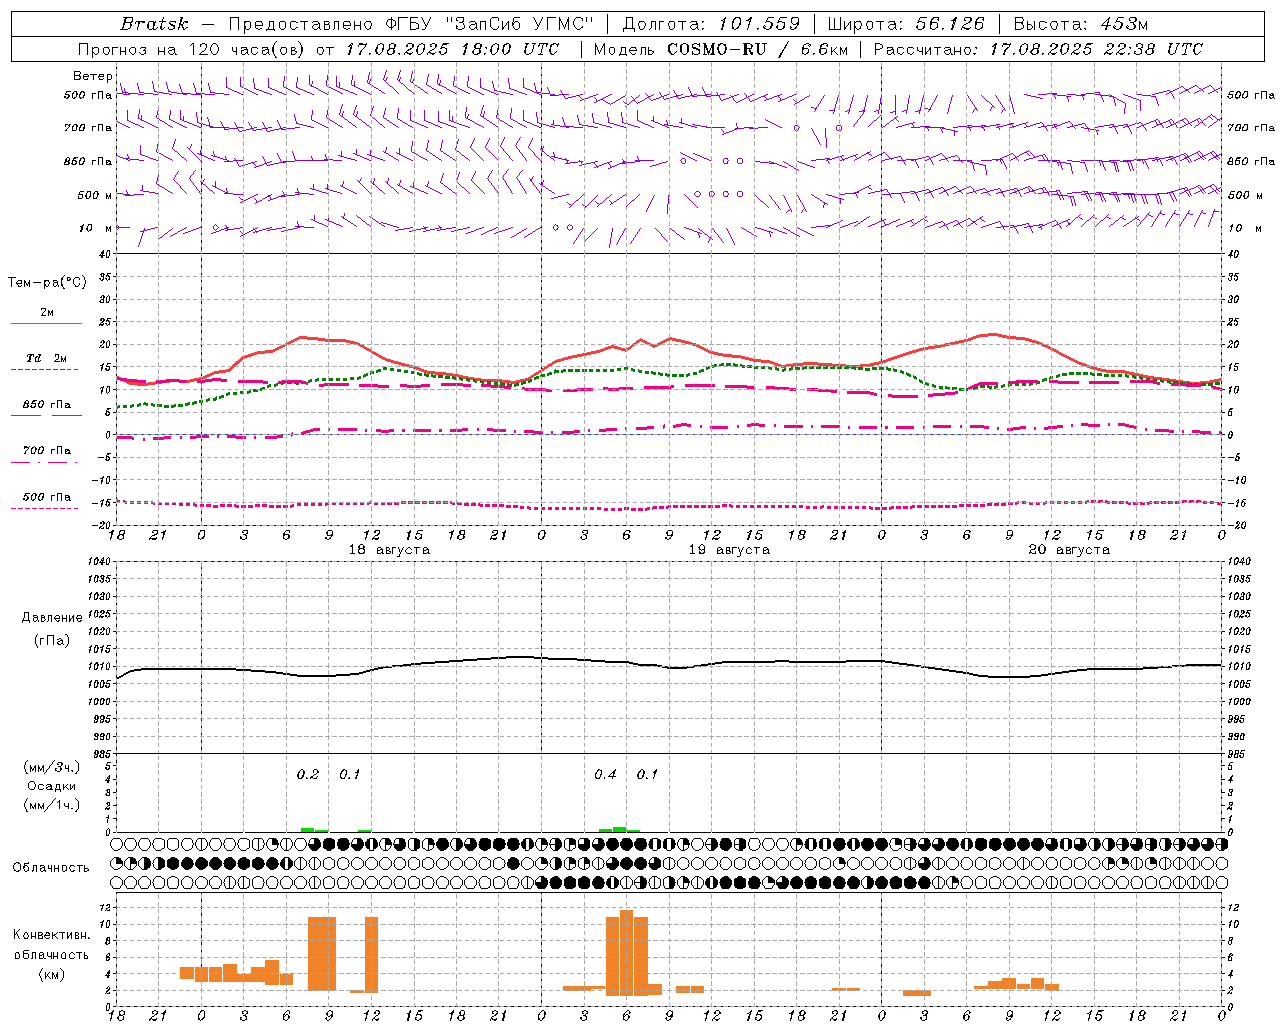Click the "Облачность" cloud cover label

(x=50, y=868)
